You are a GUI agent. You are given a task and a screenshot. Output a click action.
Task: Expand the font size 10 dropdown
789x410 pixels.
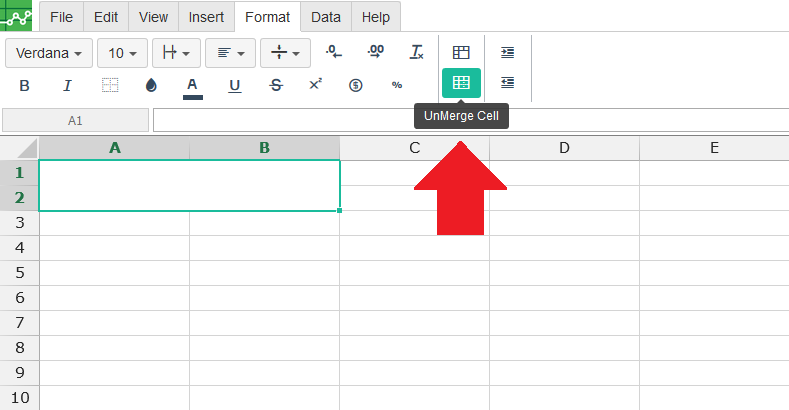pyautogui.click(x=122, y=52)
